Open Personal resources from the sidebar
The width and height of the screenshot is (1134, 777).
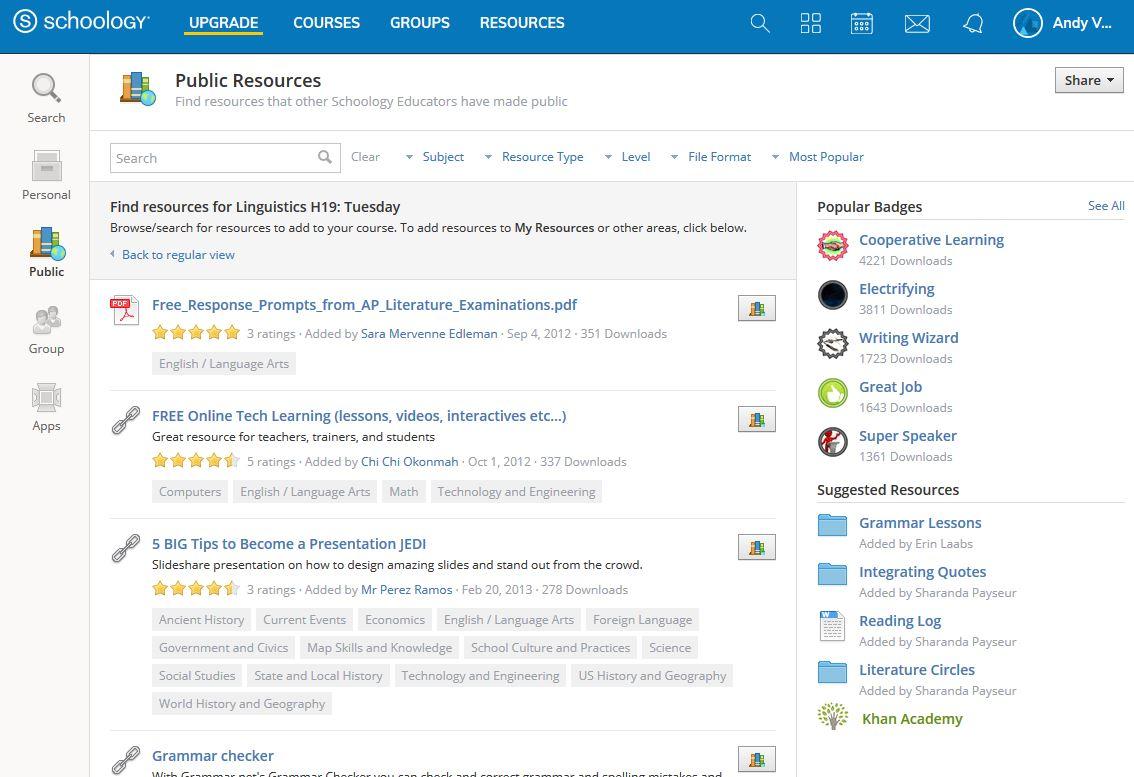pos(46,175)
